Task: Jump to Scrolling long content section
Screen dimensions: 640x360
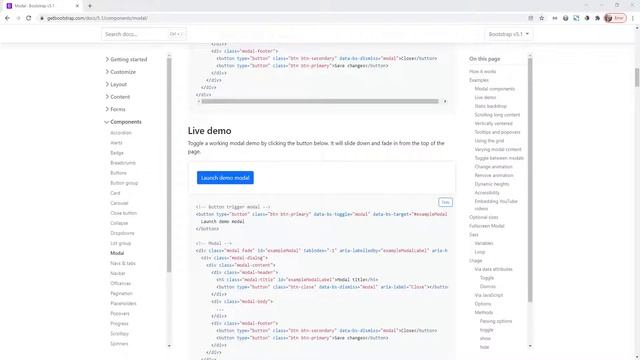Action: click(497, 115)
